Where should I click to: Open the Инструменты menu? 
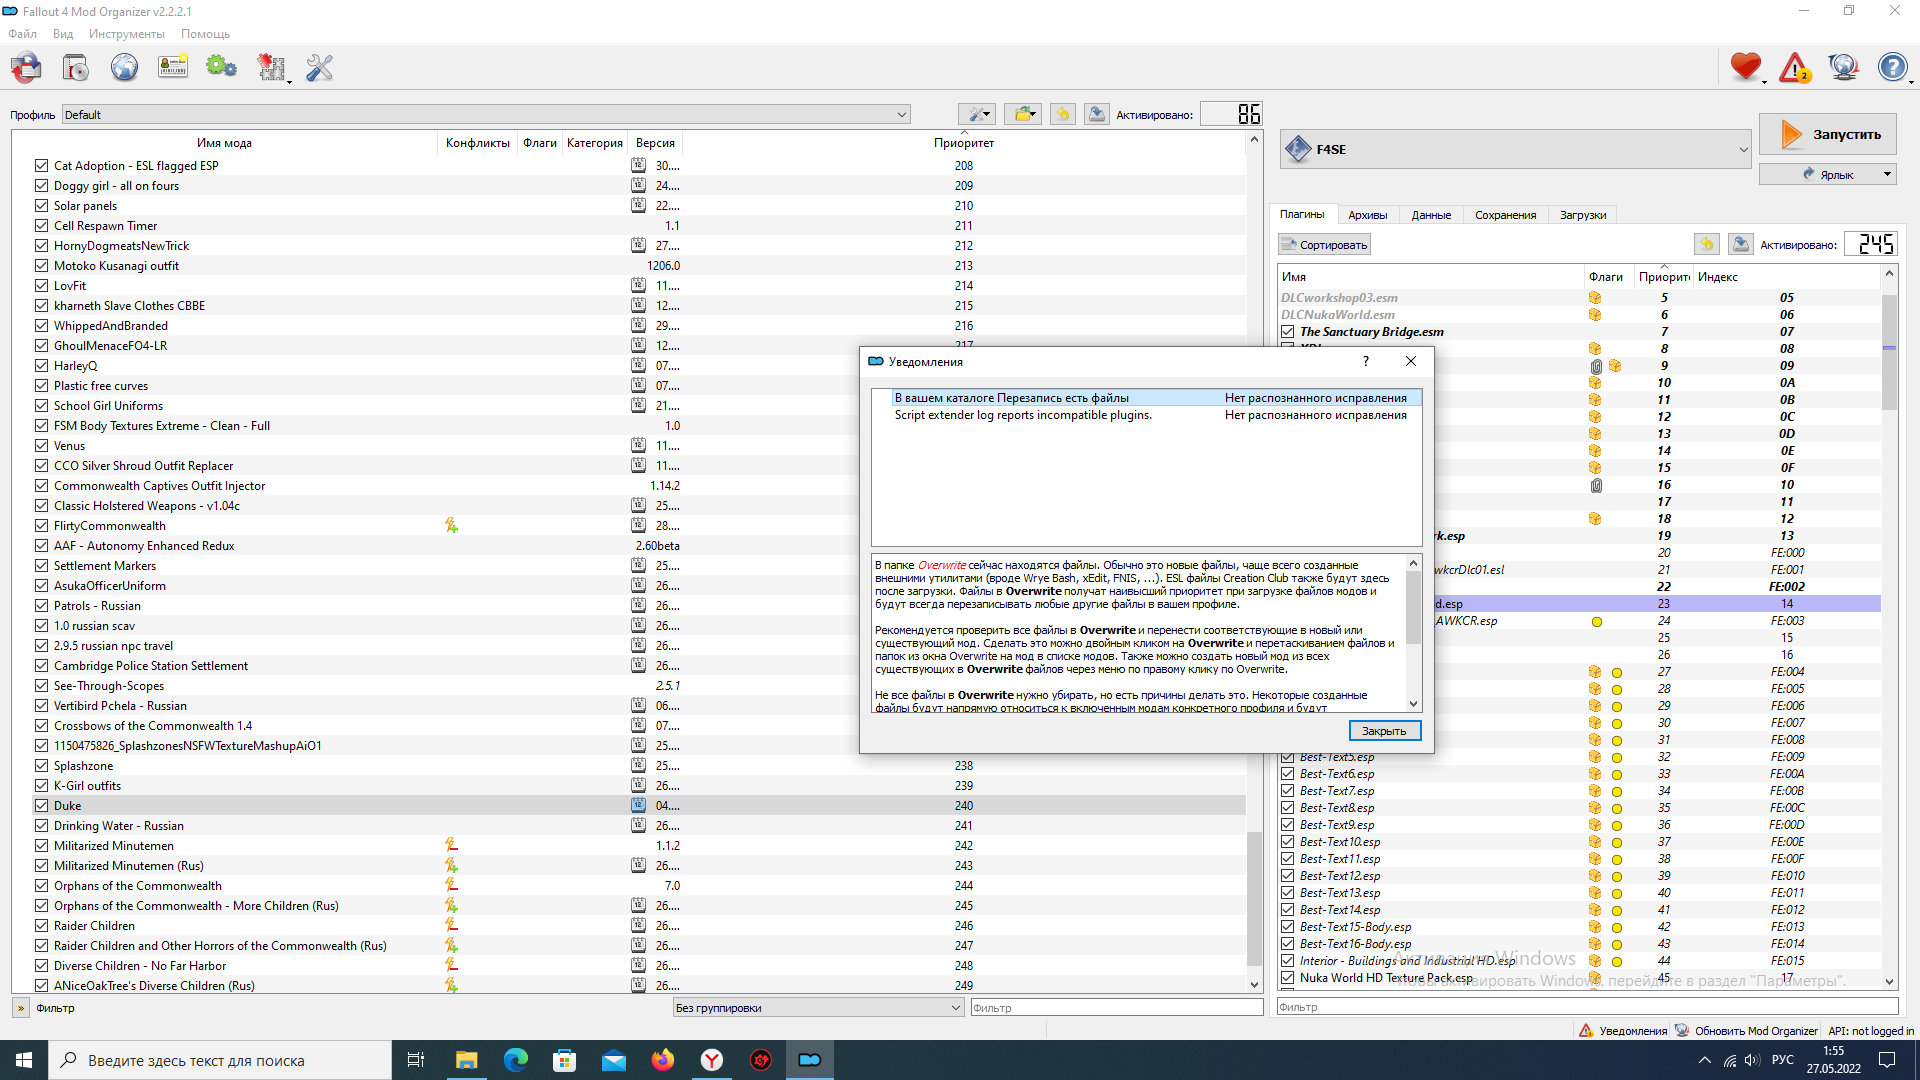[126, 34]
